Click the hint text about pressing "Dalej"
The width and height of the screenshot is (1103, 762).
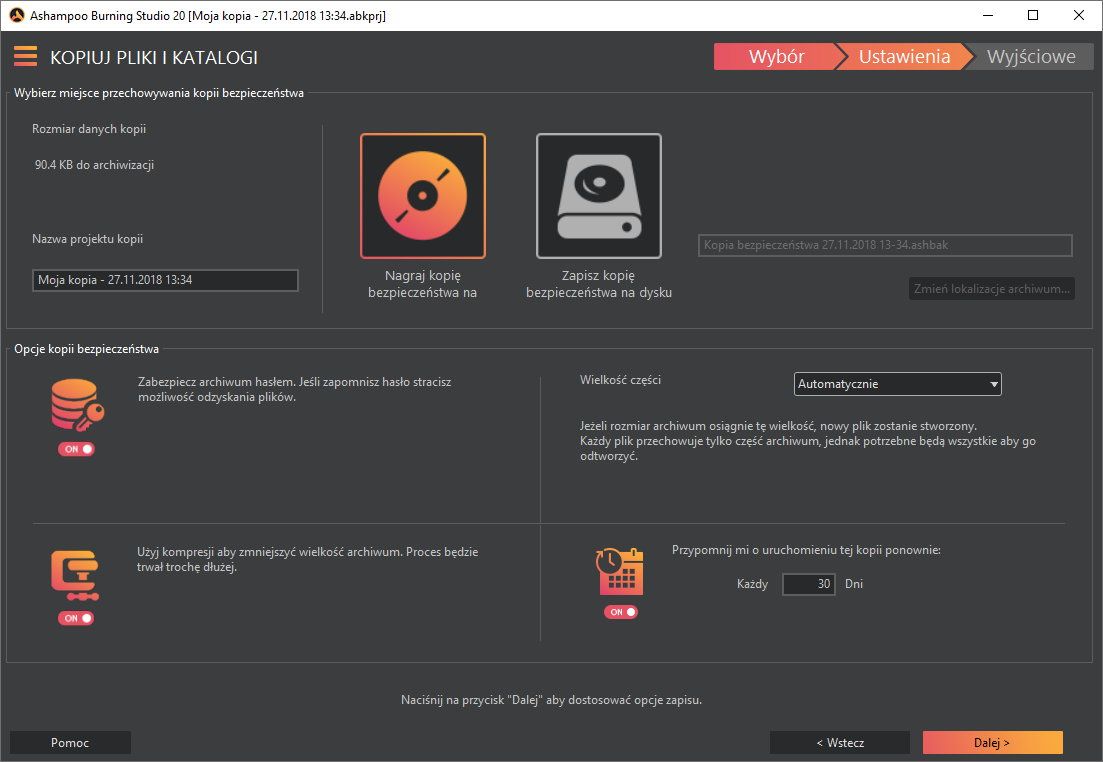pos(552,700)
